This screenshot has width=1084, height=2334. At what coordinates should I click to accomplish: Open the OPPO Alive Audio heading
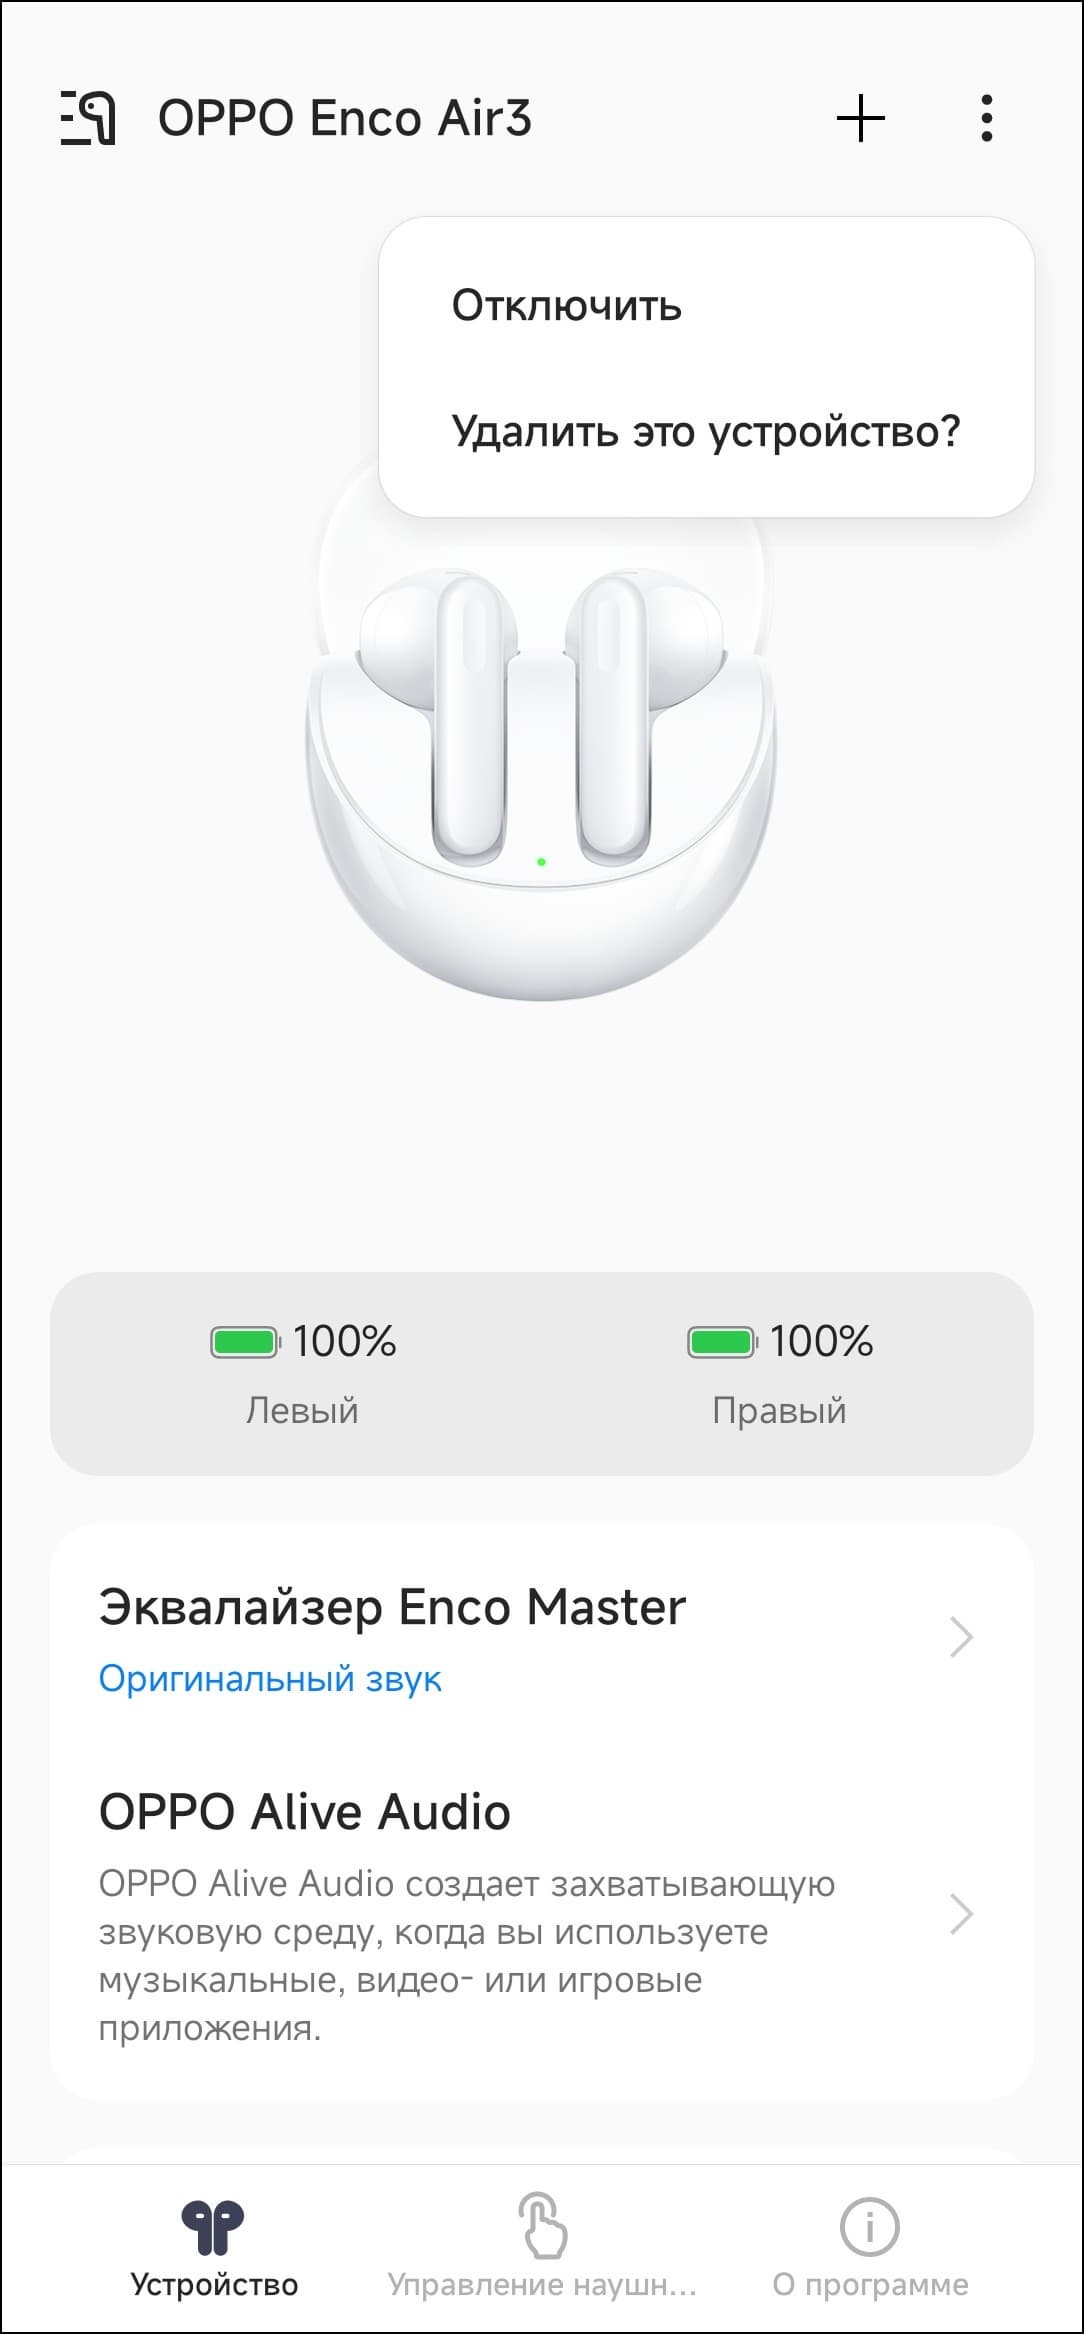pos(305,1812)
